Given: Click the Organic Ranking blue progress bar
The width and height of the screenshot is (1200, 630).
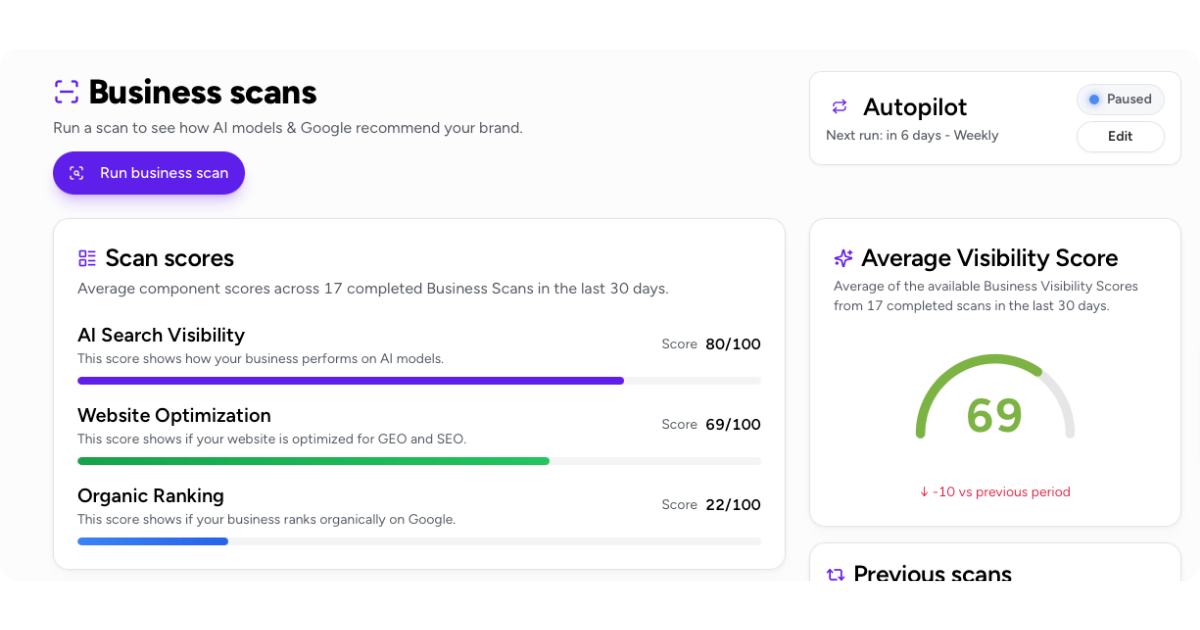Looking at the screenshot, I should coord(419,541).
